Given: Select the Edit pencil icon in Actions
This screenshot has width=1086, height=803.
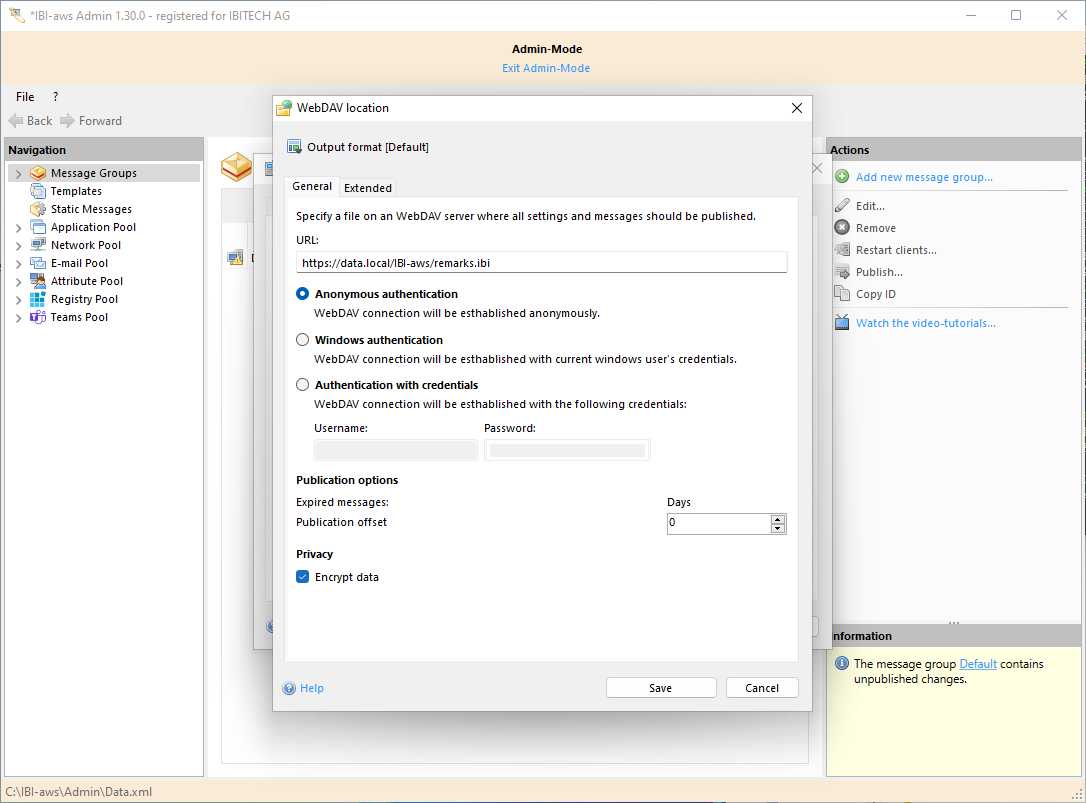Looking at the screenshot, I should click(x=842, y=205).
